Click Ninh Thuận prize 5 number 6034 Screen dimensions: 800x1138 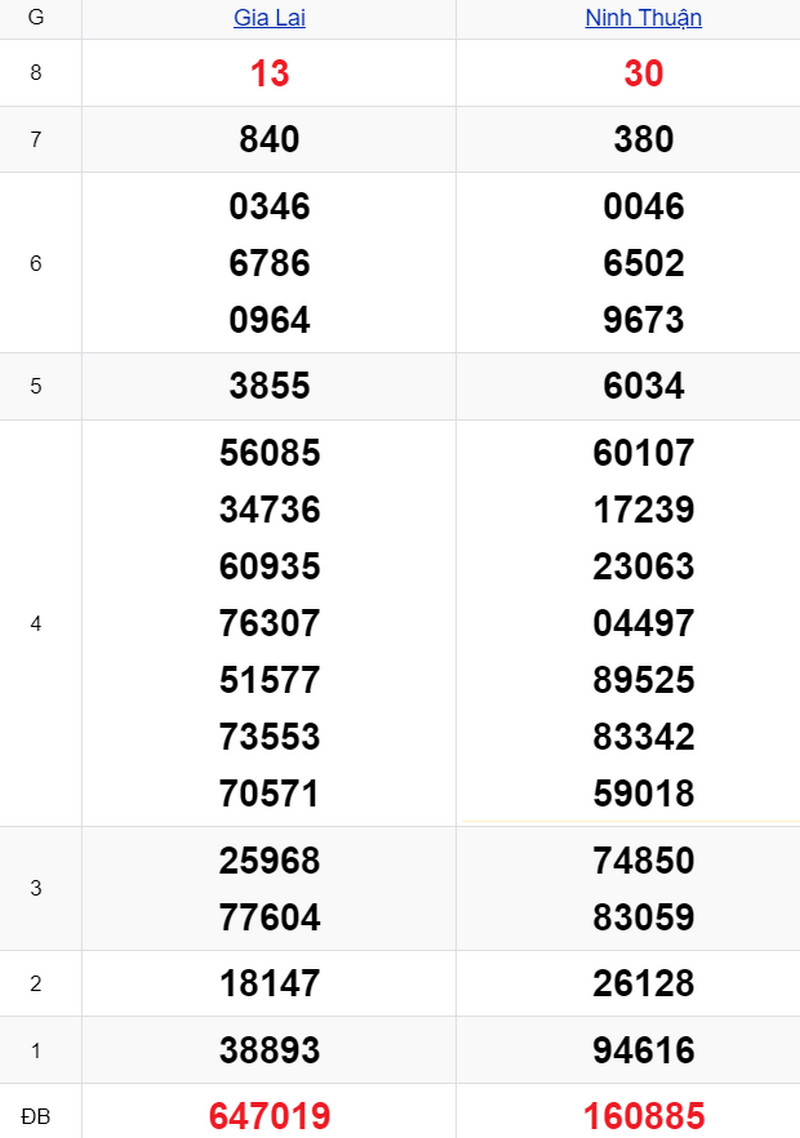coord(644,385)
